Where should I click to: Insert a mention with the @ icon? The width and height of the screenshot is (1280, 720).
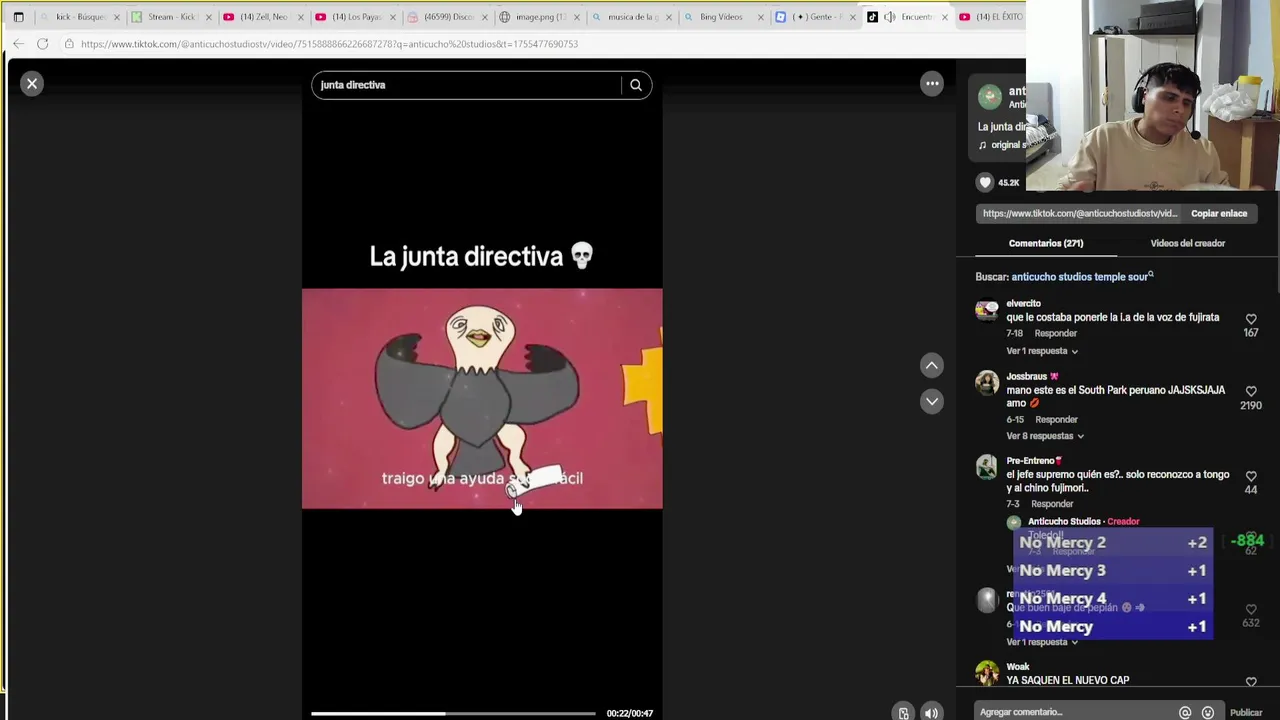tap(1185, 713)
